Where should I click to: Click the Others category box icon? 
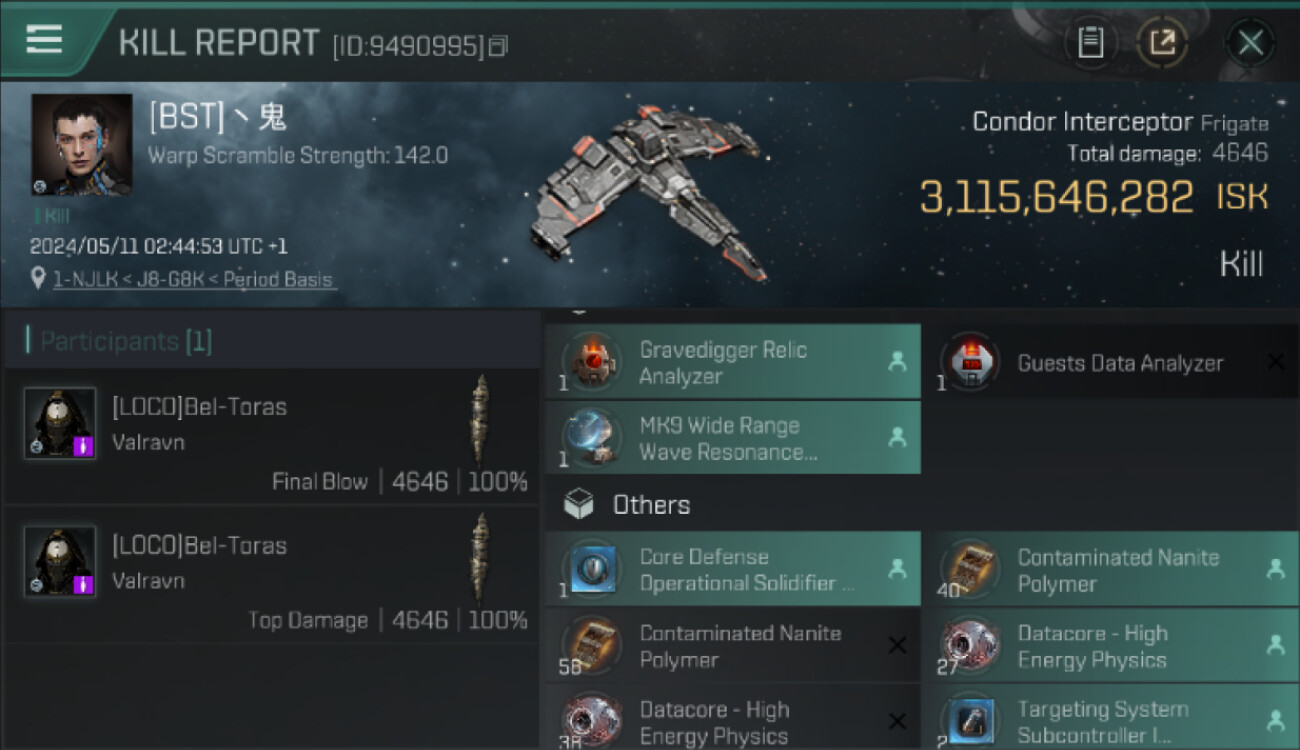pyautogui.click(x=579, y=505)
